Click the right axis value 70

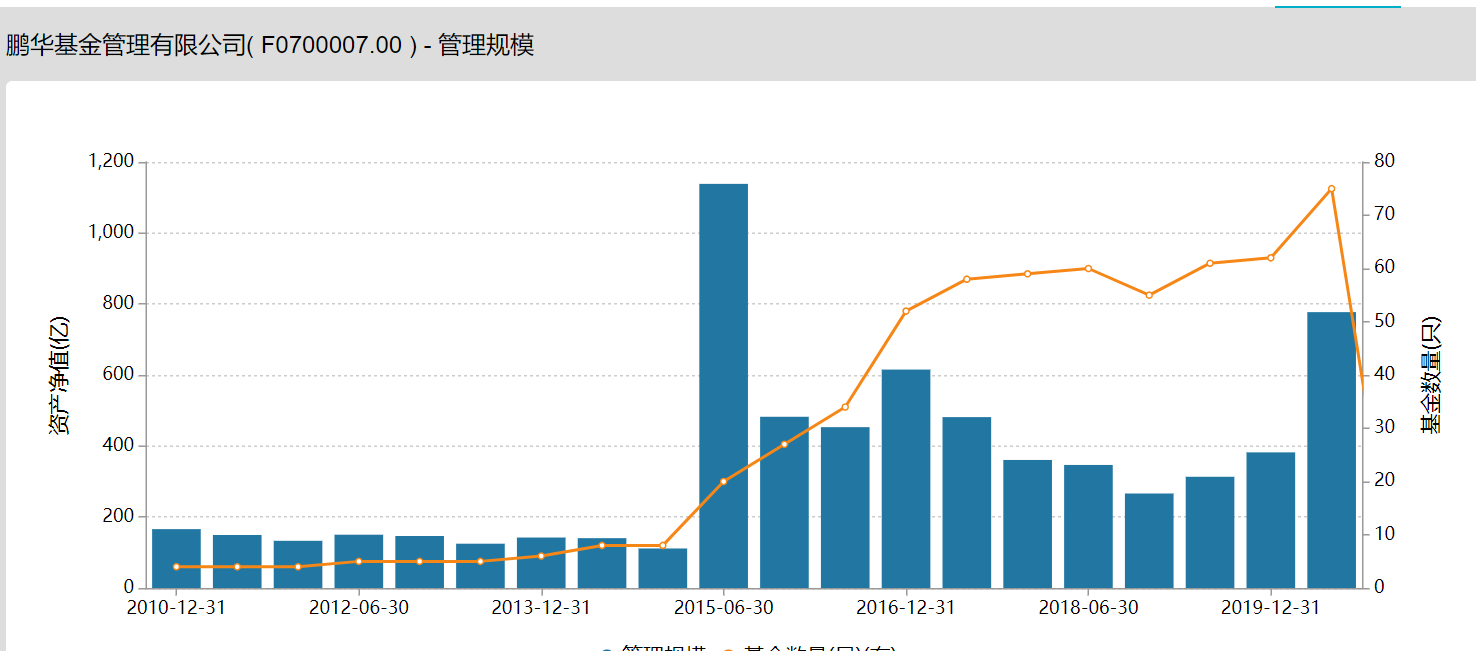[1384, 214]
